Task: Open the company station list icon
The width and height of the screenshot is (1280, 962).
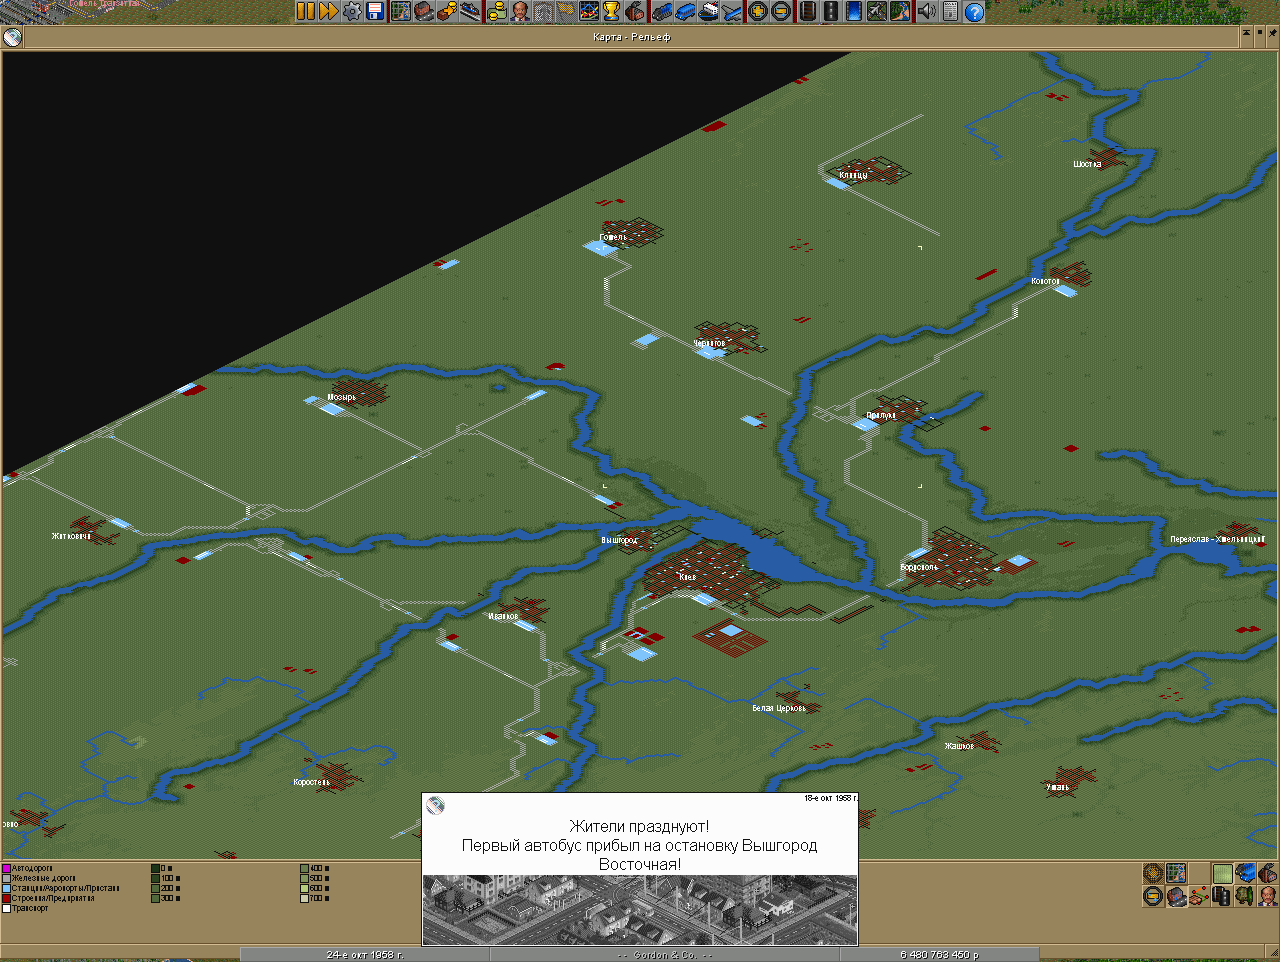Action: tap(470, 11)
